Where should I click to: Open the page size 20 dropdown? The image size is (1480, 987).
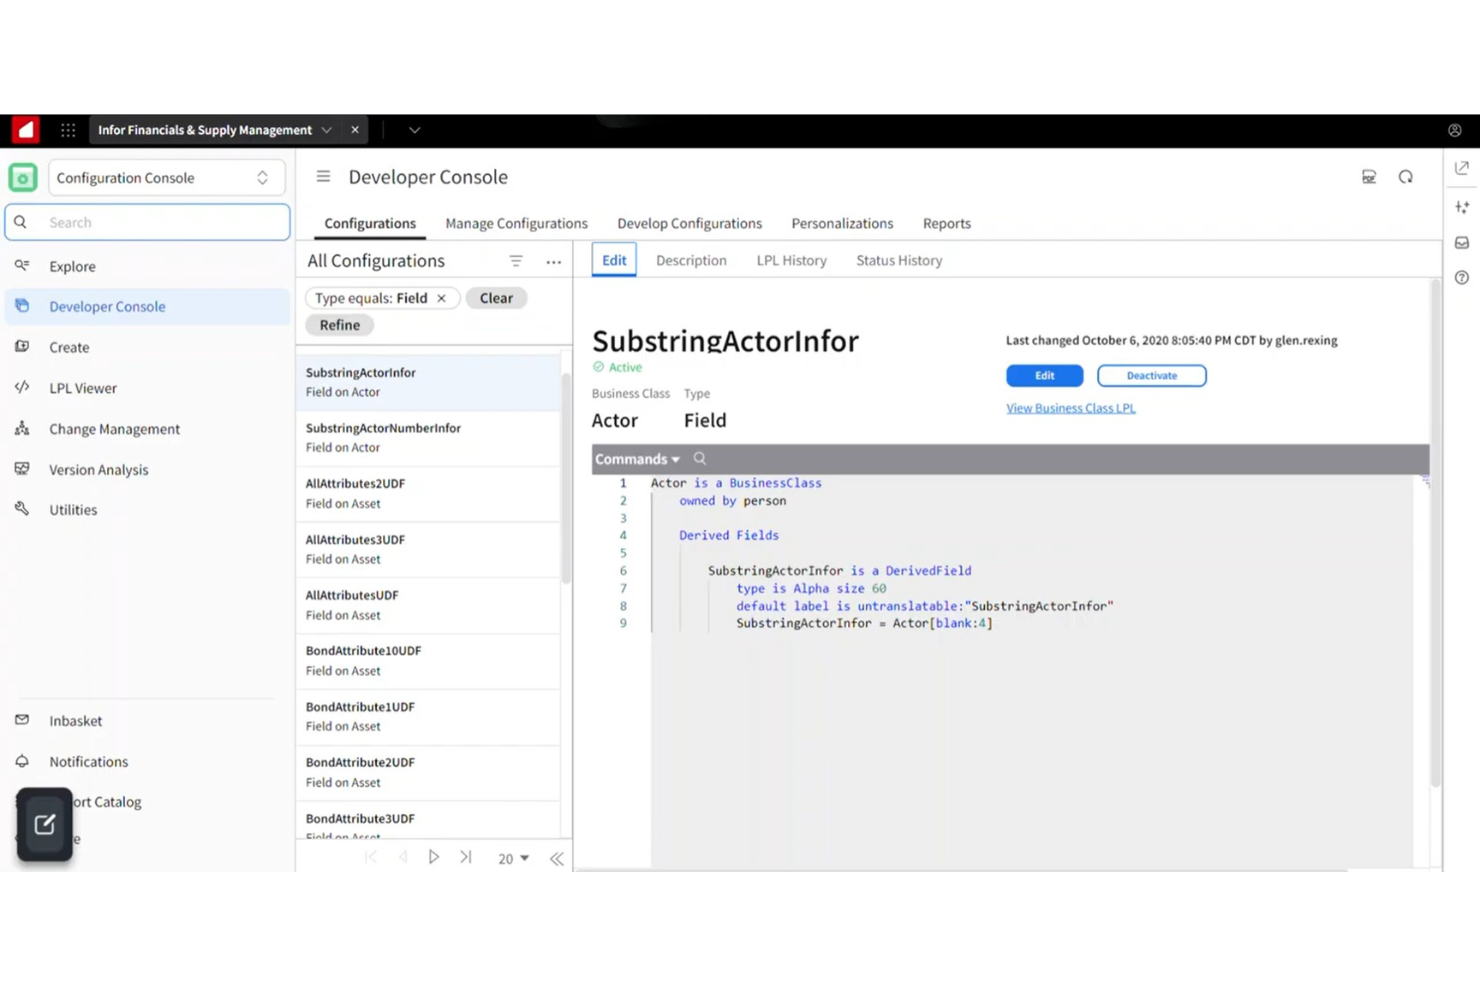(x=513, y=858)
